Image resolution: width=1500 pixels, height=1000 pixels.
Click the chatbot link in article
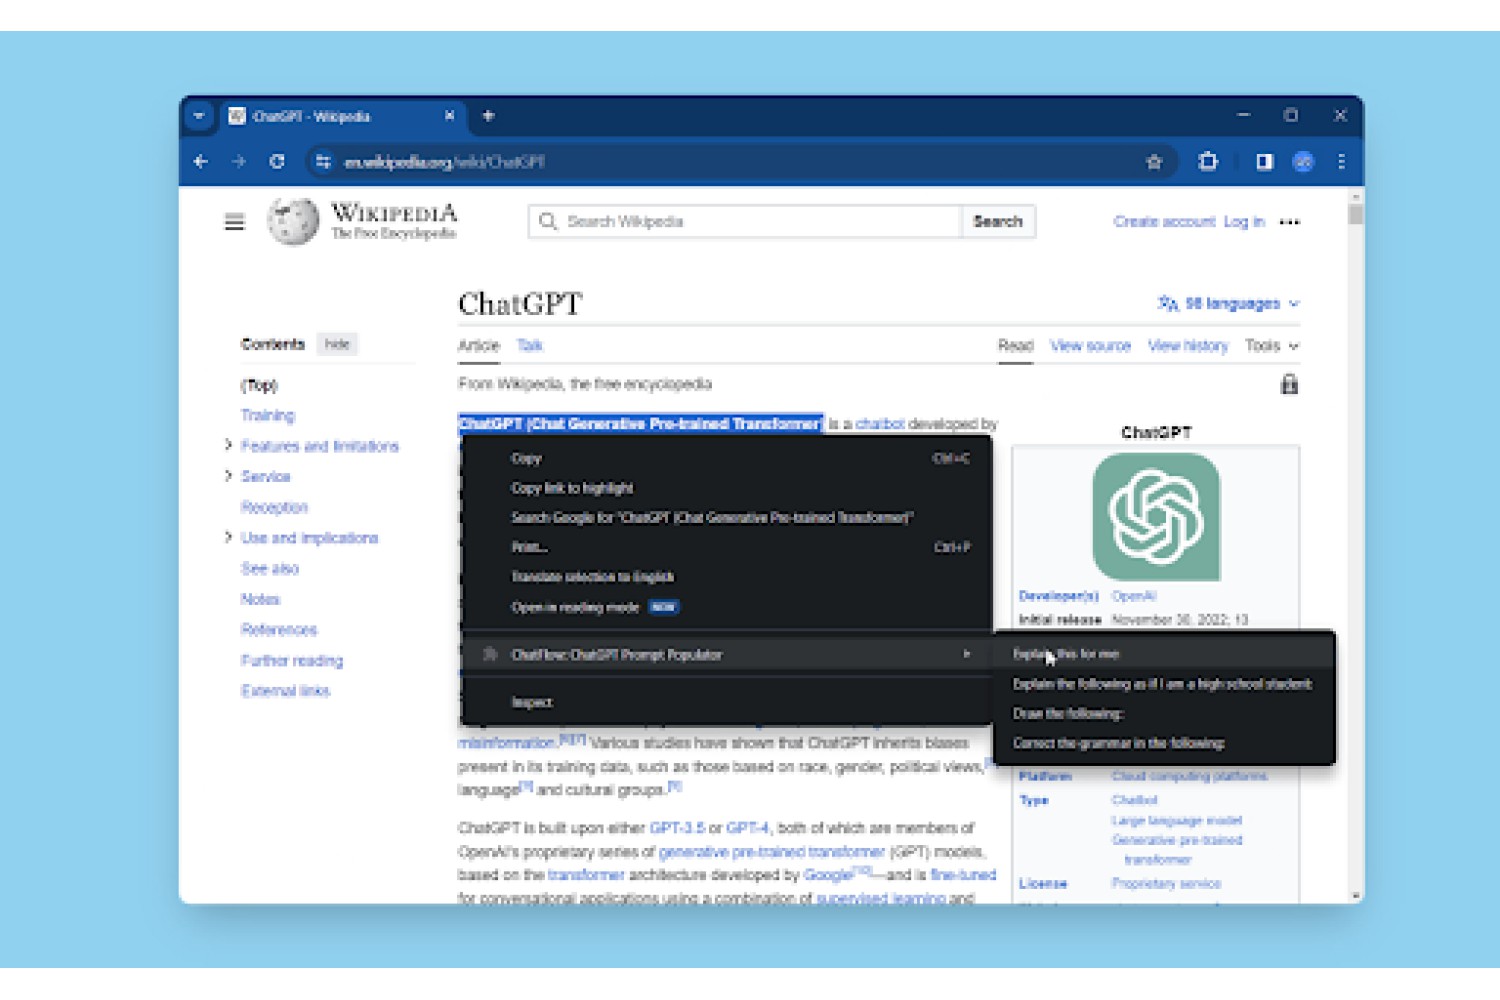coord(880,424)
